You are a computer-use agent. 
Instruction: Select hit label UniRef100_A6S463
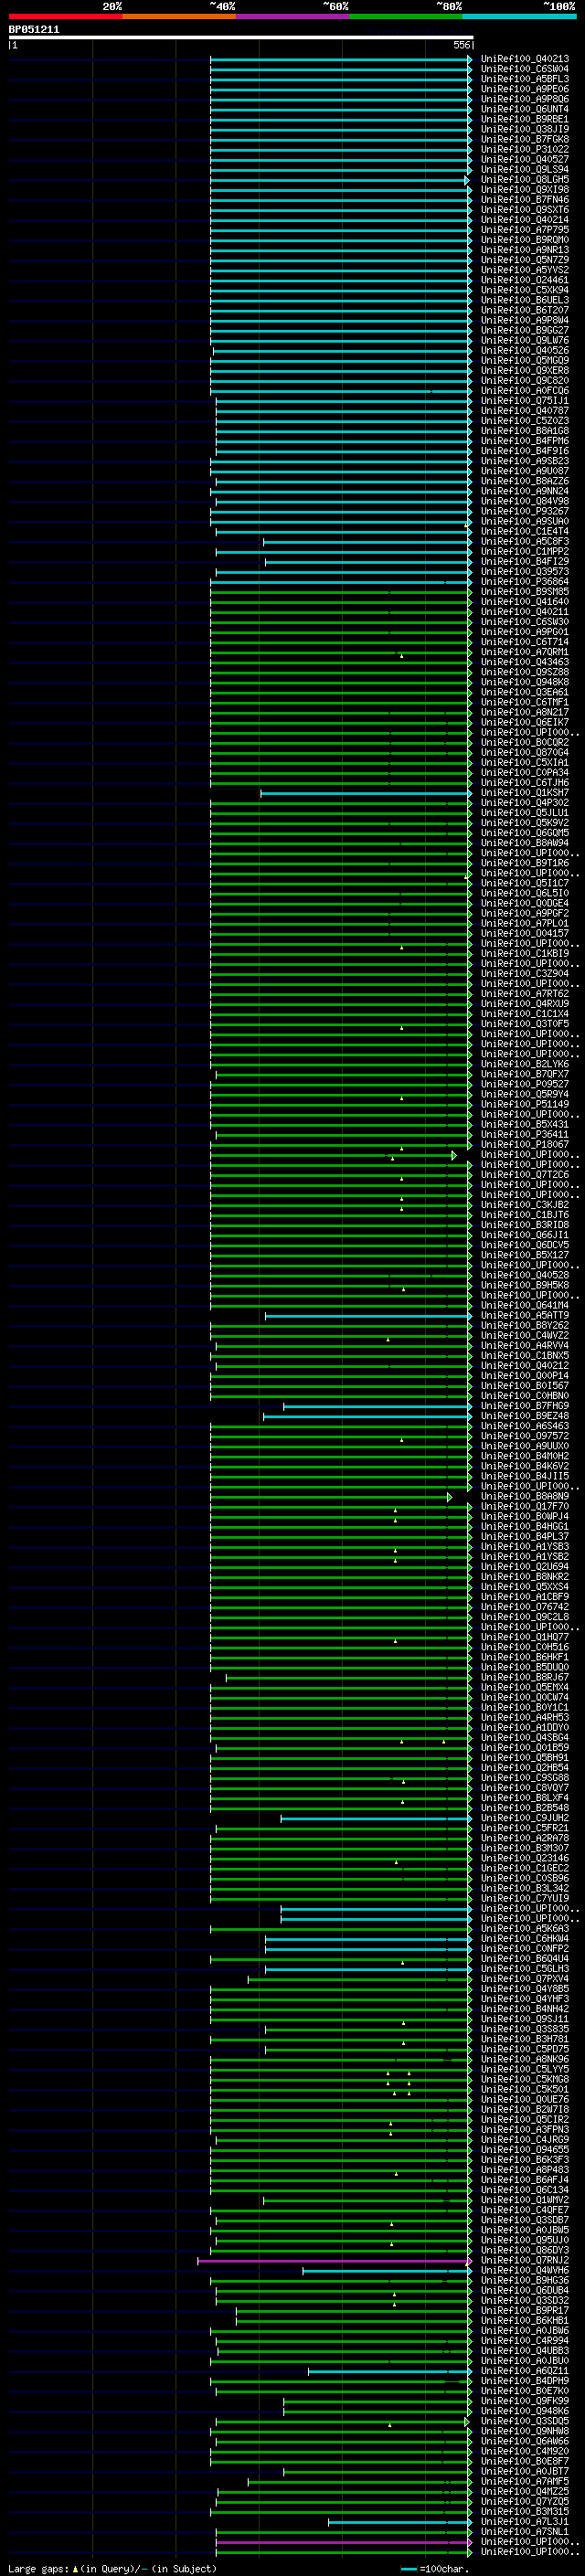coord(525,1426)
